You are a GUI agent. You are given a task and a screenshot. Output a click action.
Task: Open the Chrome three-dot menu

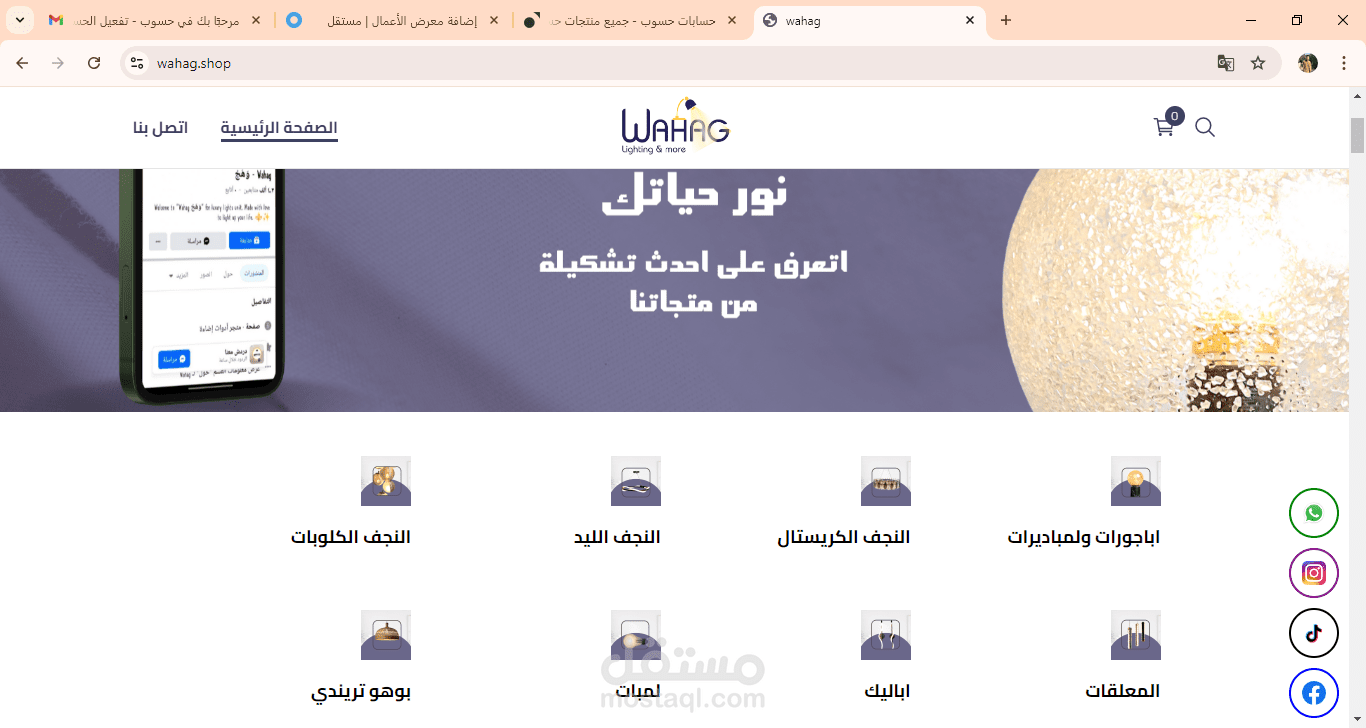pyautogui.click(x=1342, y=63)
